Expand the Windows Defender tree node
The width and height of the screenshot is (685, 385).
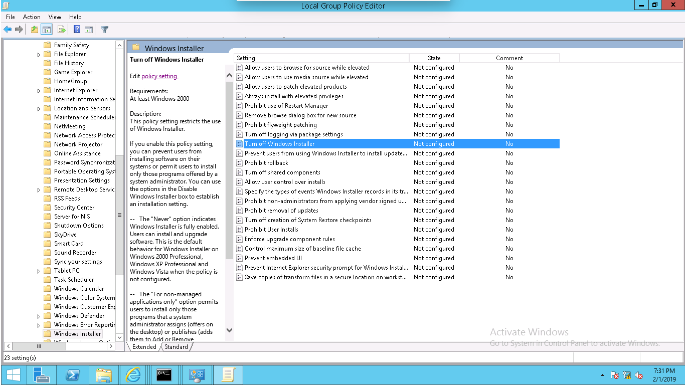click(x=38, y=316)
